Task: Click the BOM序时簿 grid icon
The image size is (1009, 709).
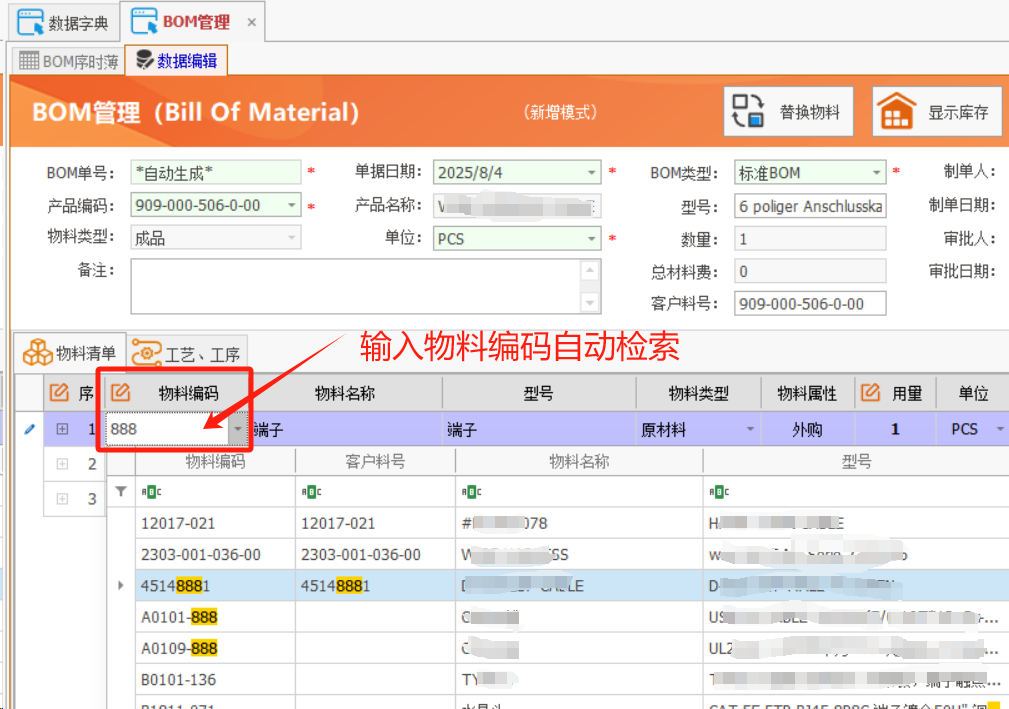Action: tap(29, 60)
